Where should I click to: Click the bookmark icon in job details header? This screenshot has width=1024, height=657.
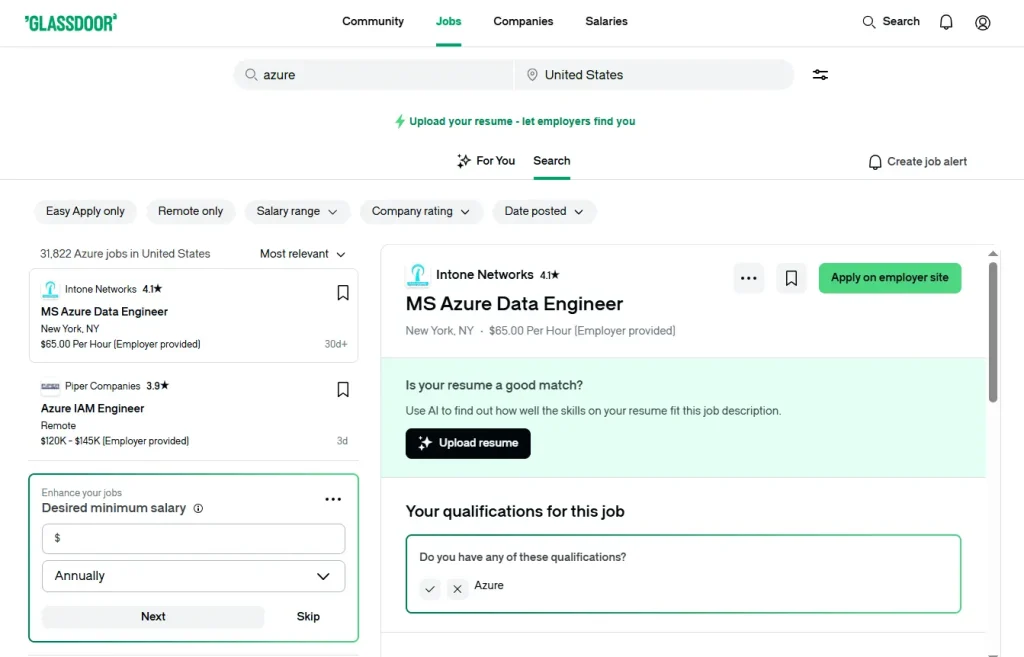(791, 278)
